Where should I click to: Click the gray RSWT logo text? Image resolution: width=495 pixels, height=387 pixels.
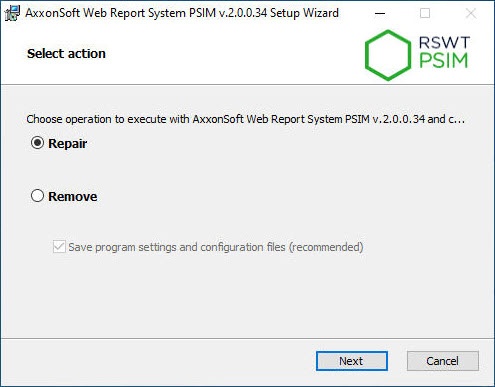coord(444,43)
